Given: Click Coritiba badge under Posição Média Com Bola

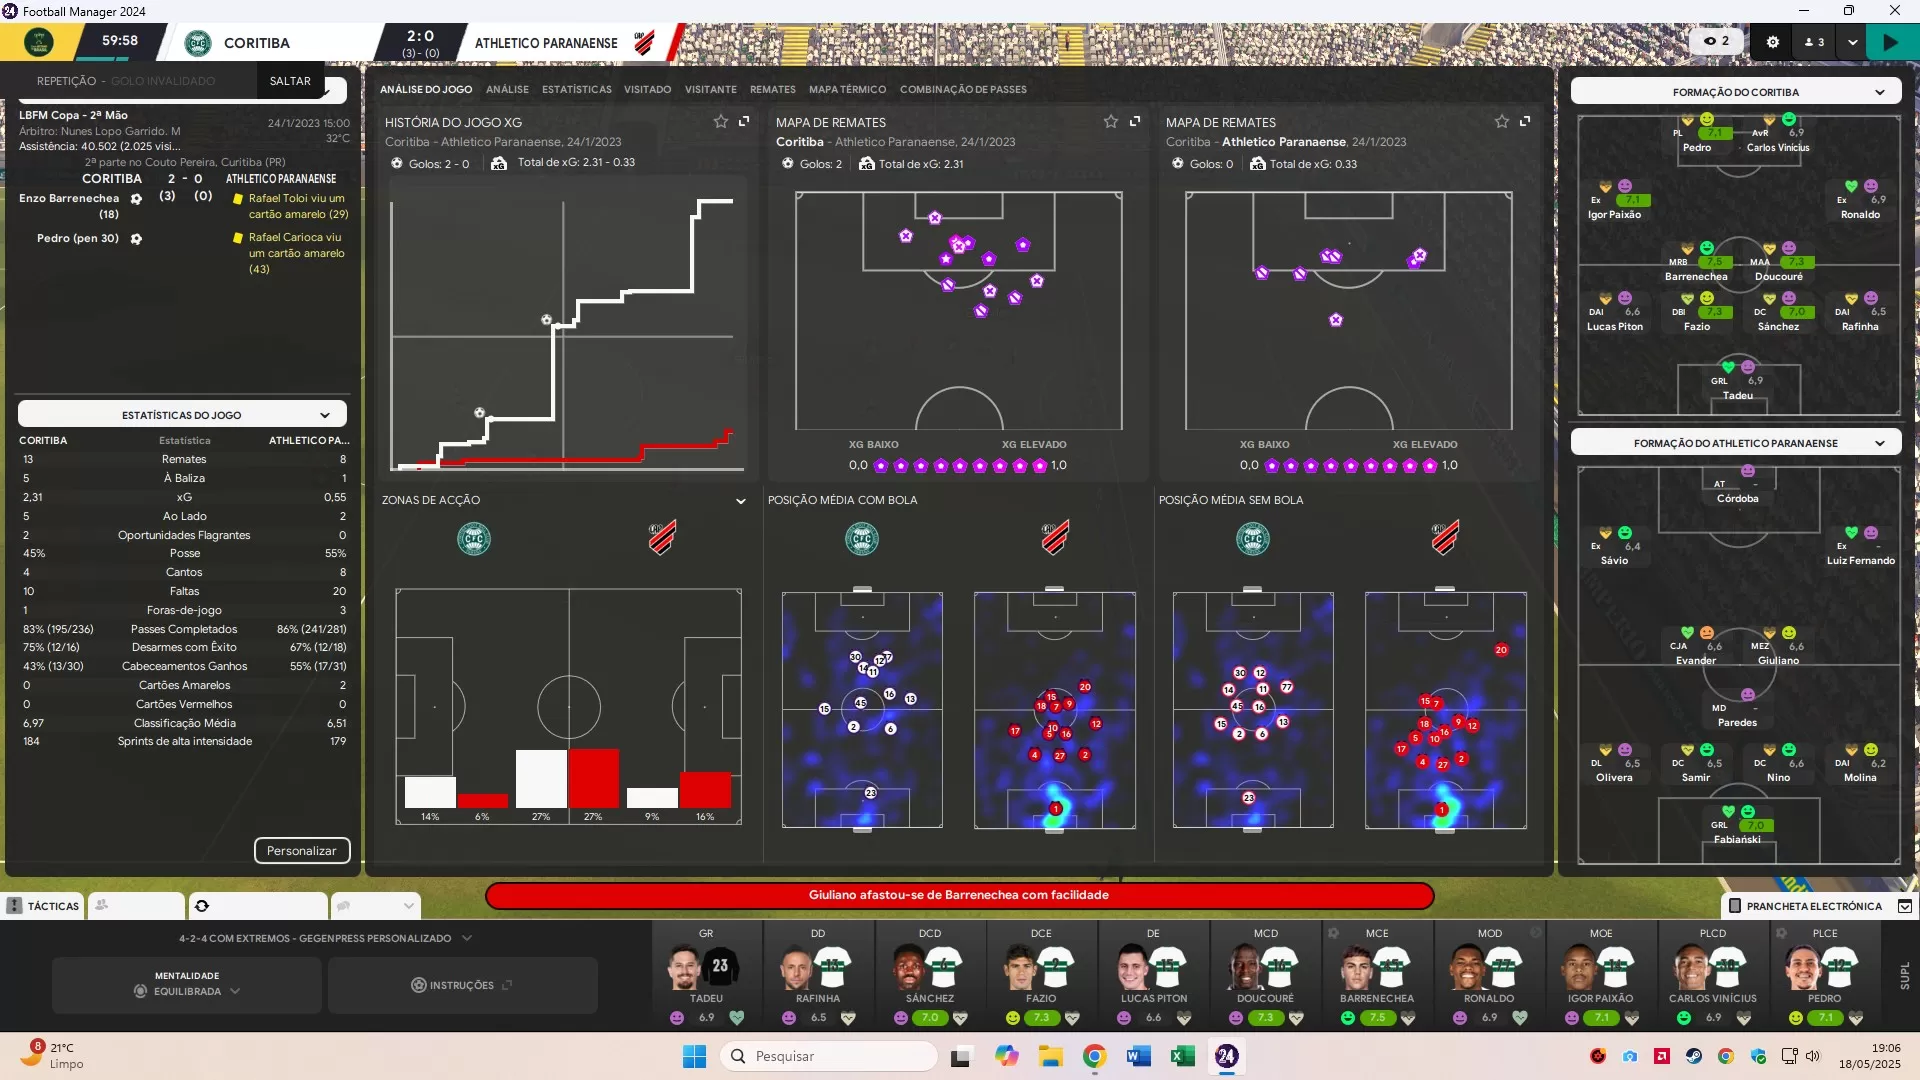Looking at the screenshot, I should pyautogui.click(x=862, y=539).
